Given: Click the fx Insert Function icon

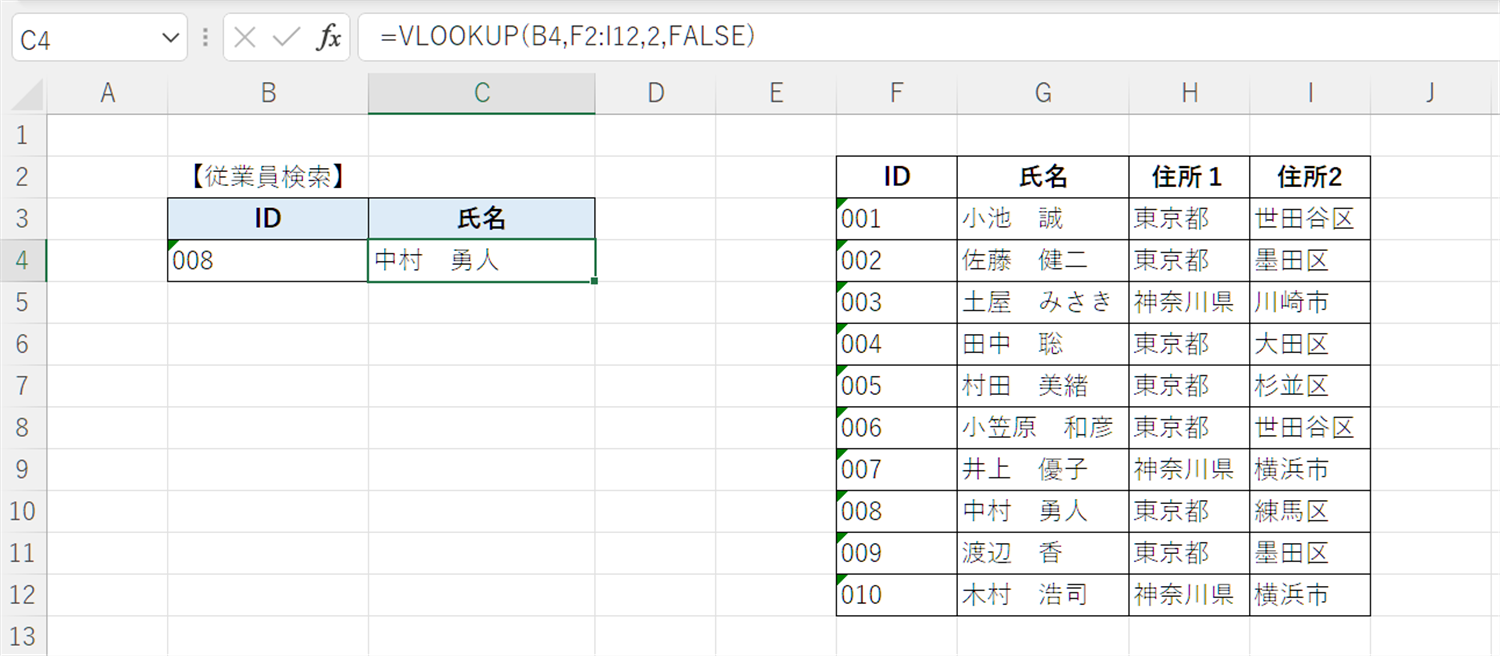Looking at the screenshot, I should [330, 37].
